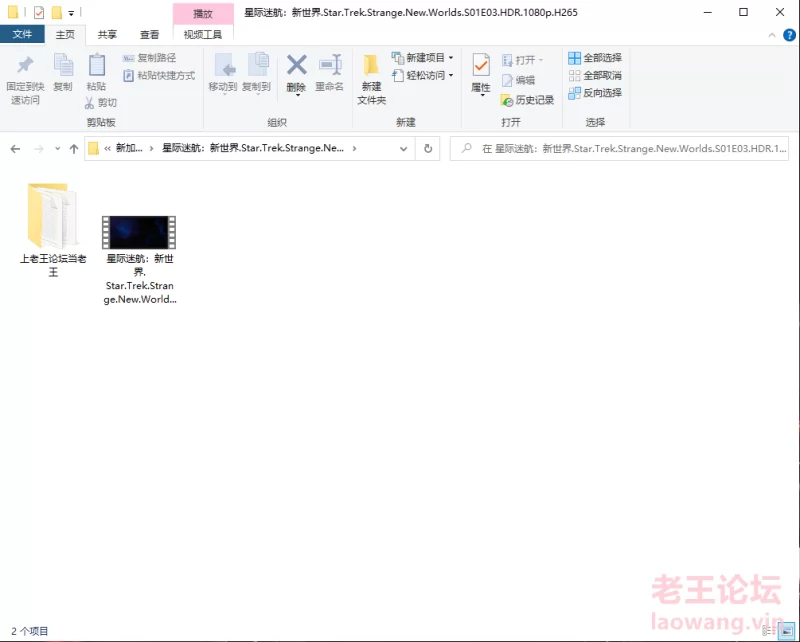This screenshot has width=800, height=642.
Task: Open History (历史记录)
Action: (528, 100)
